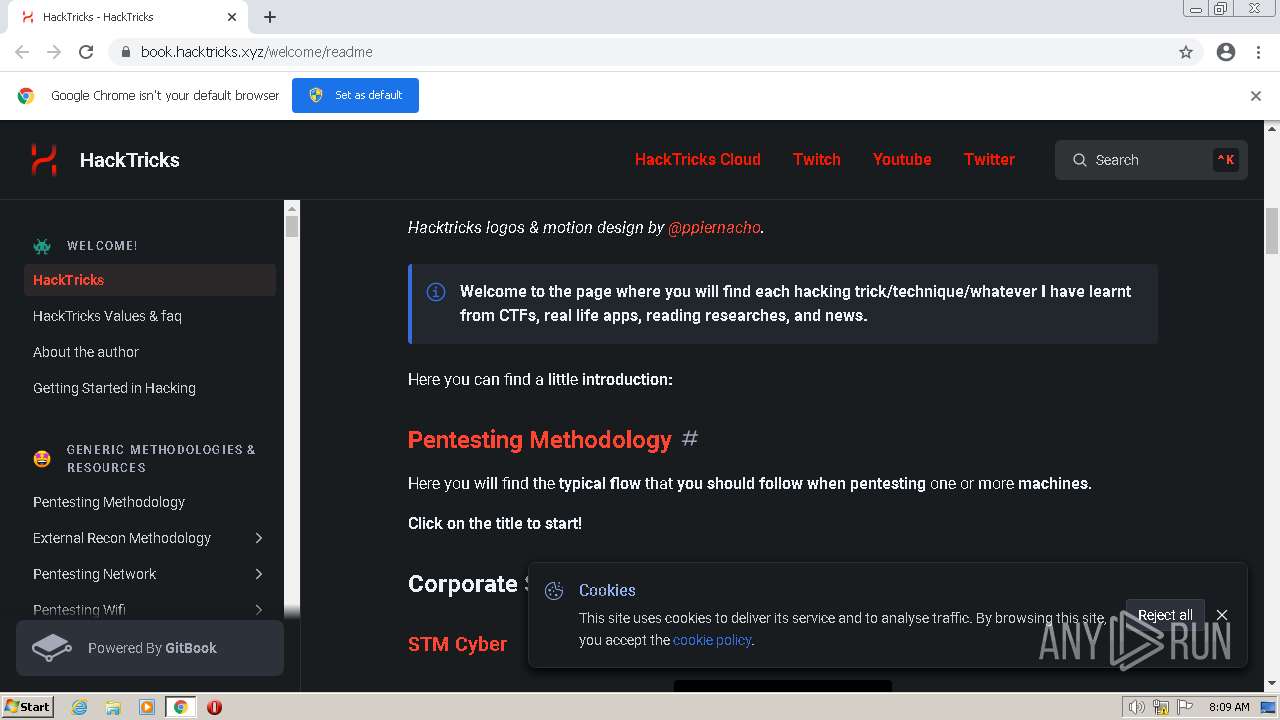Click Set as default button
This screenshot has width=1280, height=720.
click(x=355, y=95)
